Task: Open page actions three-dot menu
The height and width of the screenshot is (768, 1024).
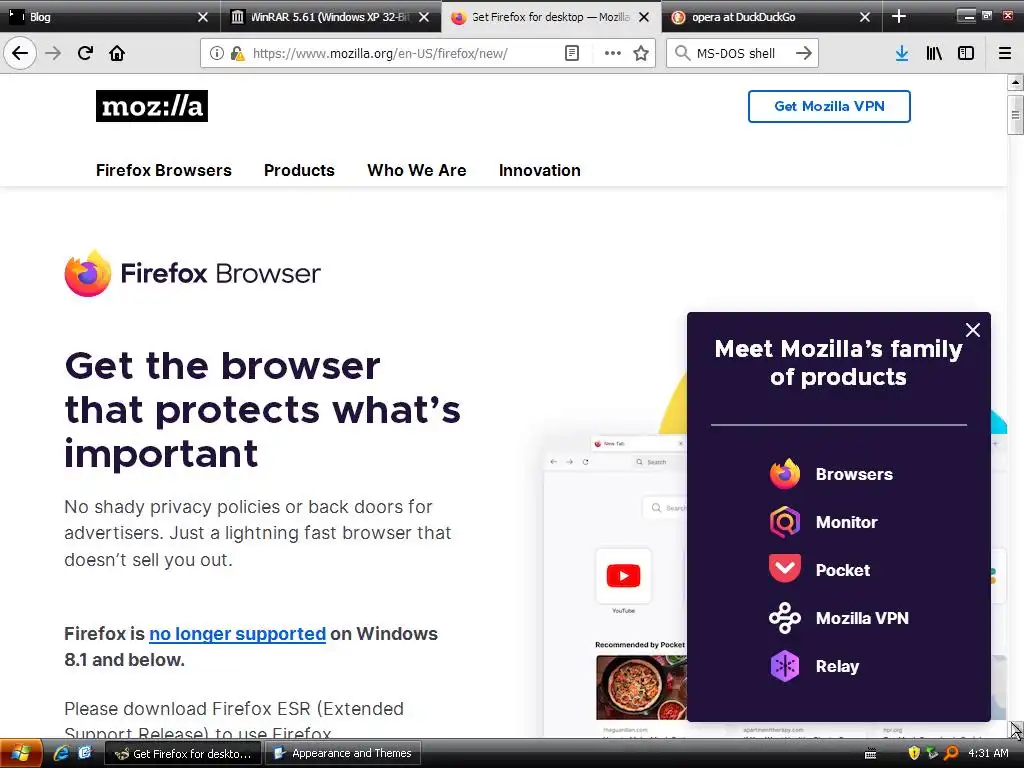Action: (613, 53)
